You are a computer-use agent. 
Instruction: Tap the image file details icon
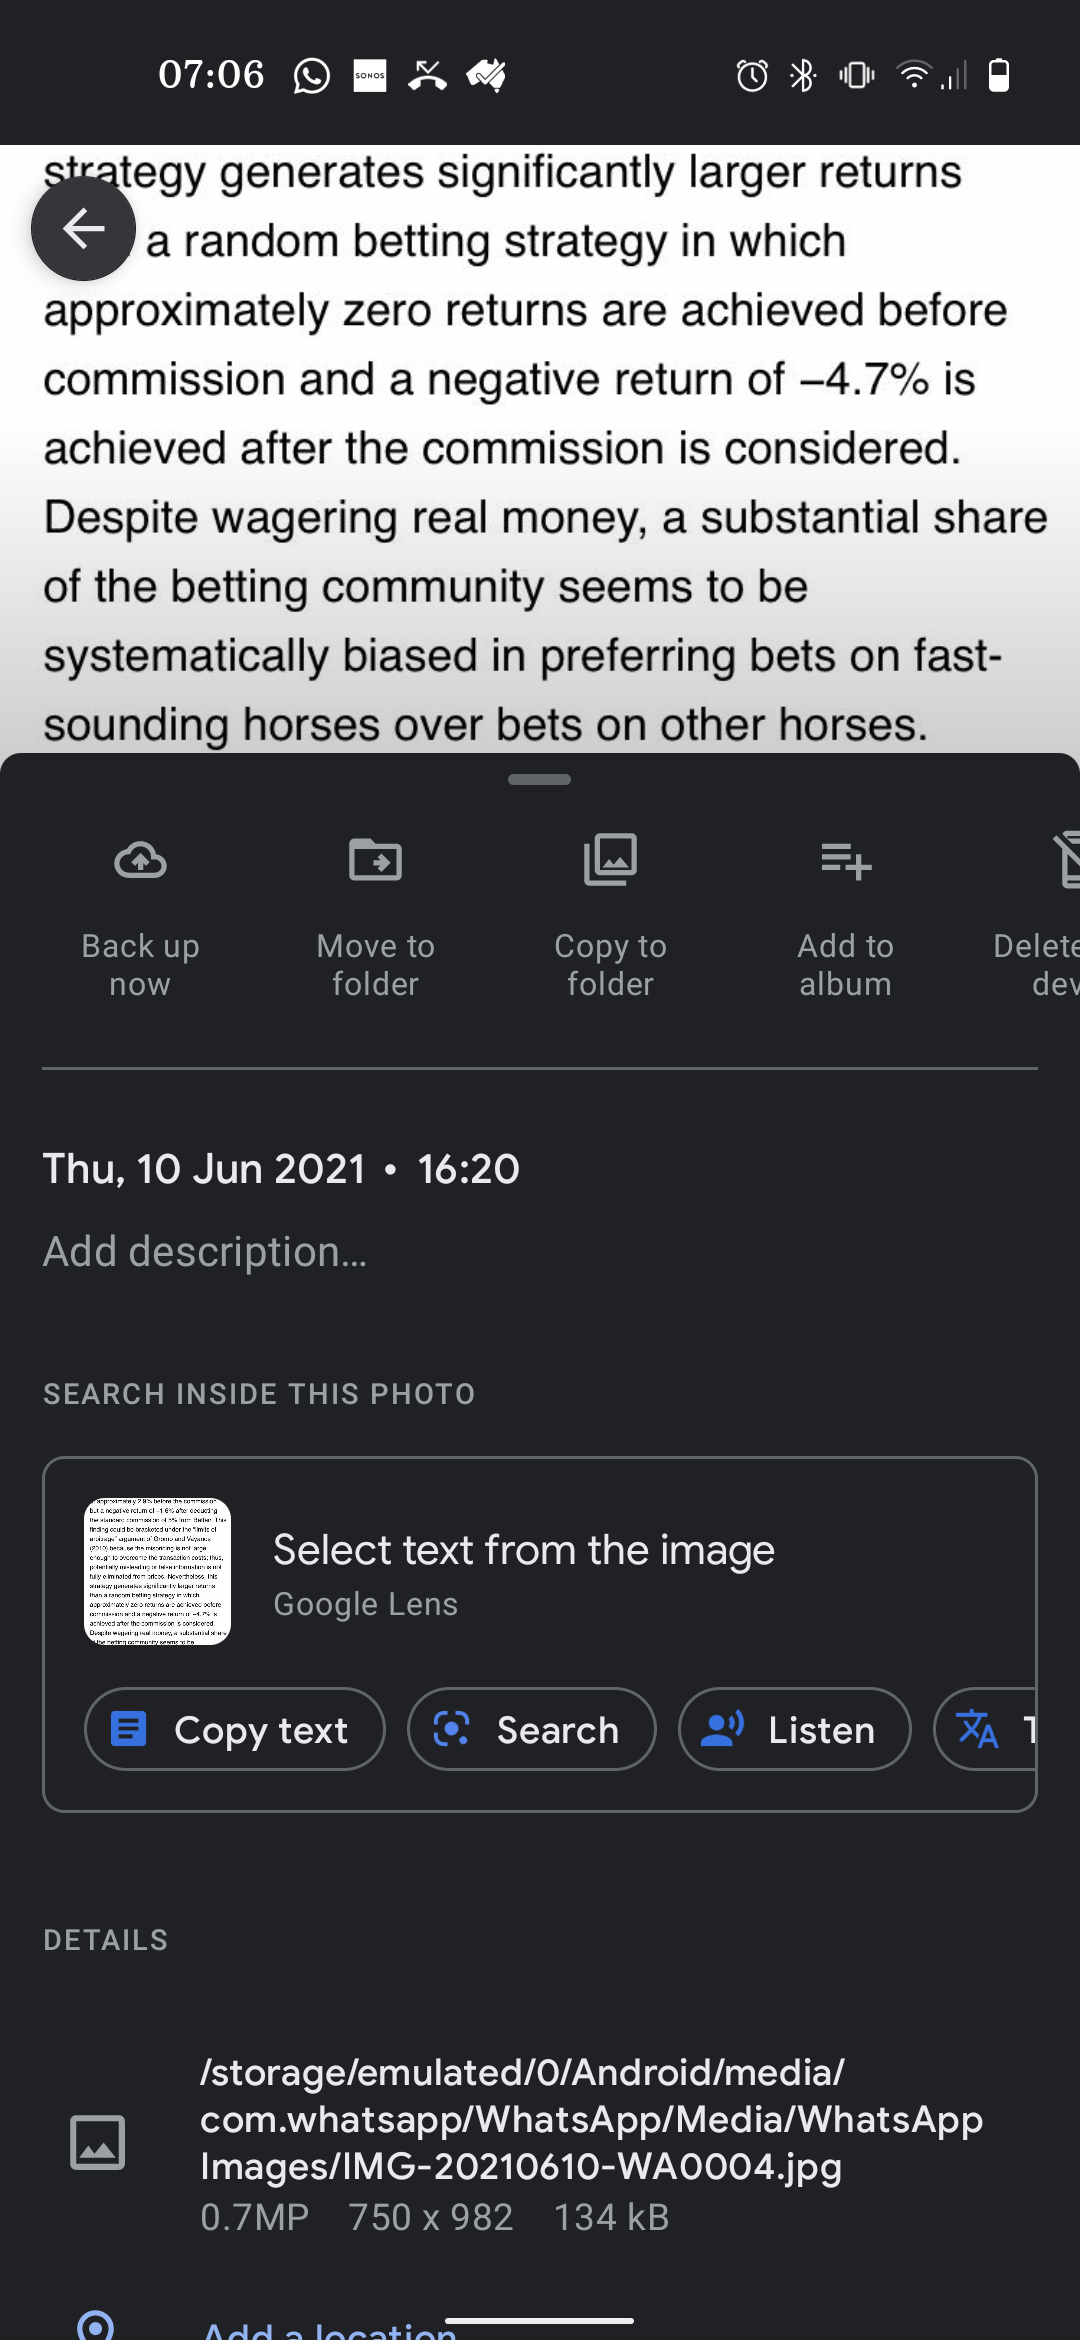click(97, 2142)
